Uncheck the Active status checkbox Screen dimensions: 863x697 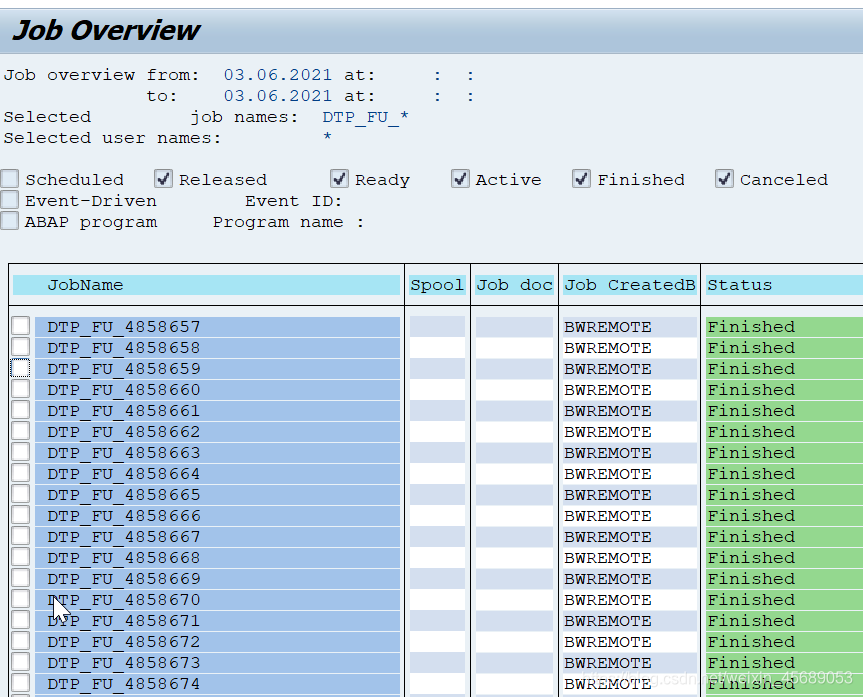[460, 179]
